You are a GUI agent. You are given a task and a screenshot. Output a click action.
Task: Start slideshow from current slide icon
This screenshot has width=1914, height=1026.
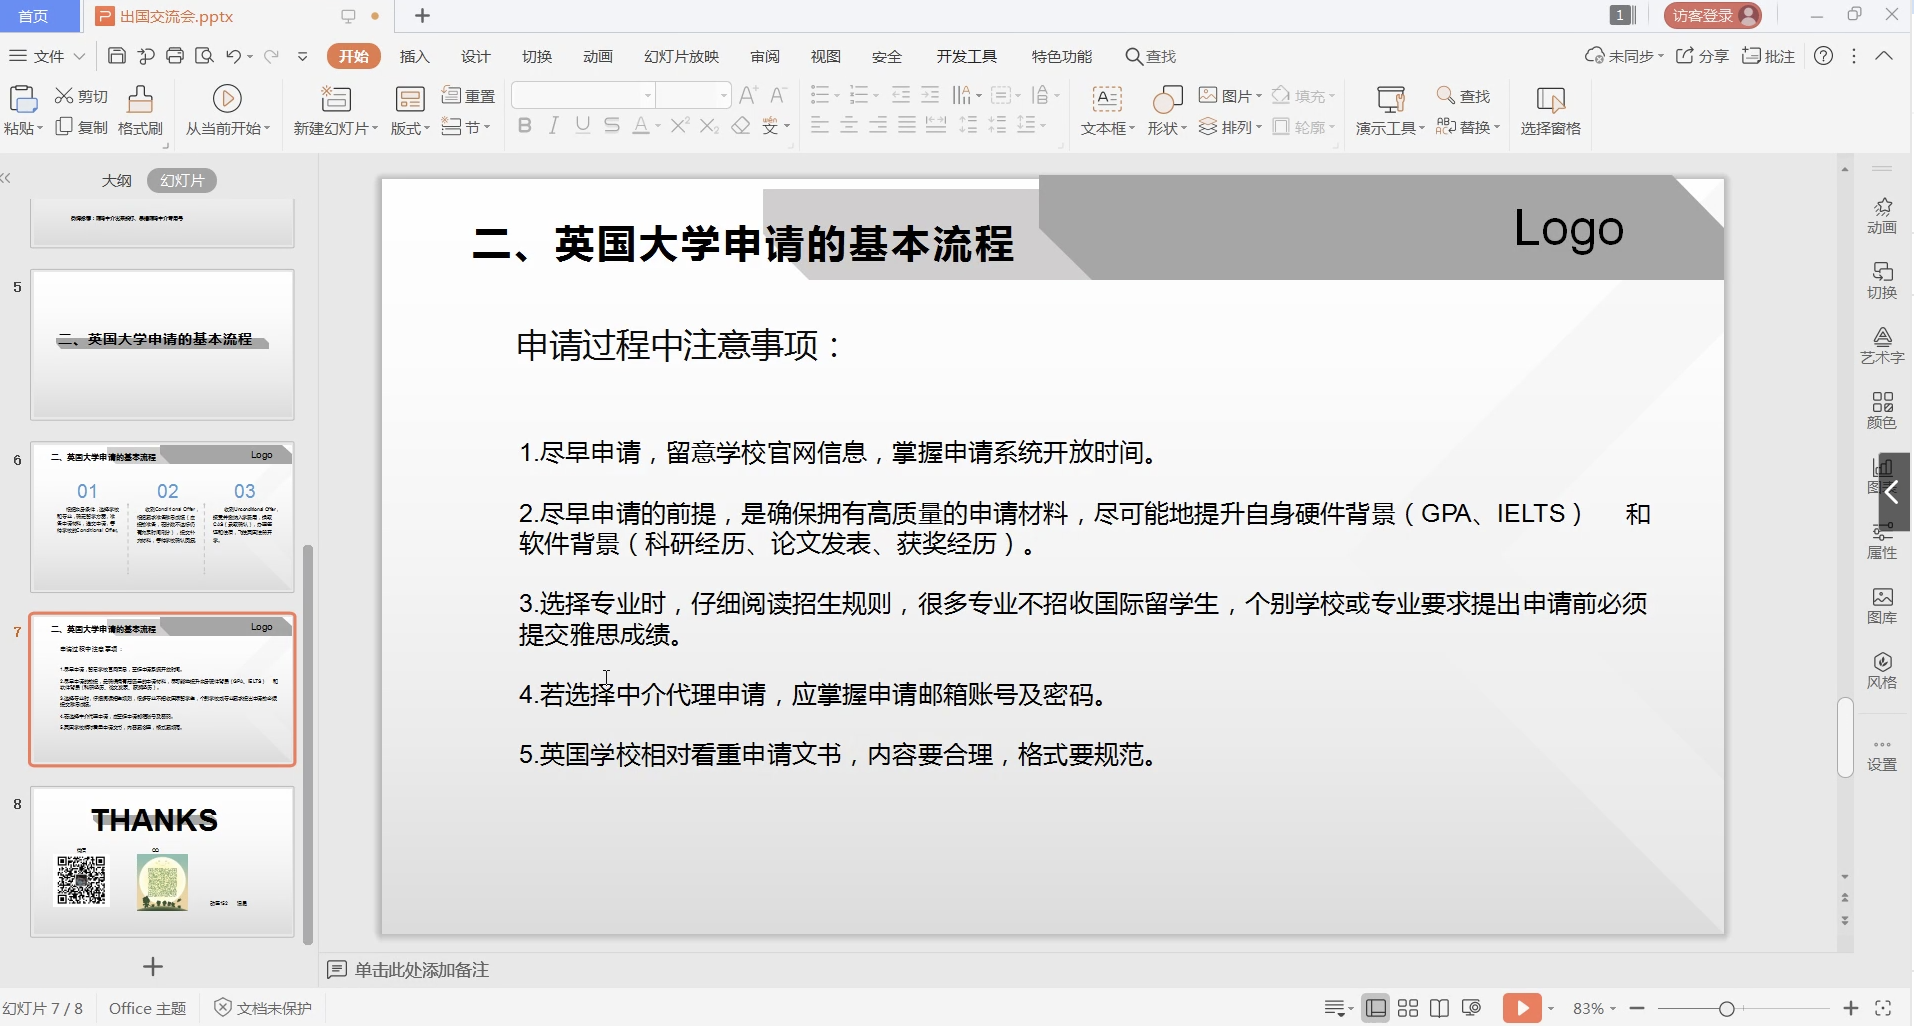[227, 98]
